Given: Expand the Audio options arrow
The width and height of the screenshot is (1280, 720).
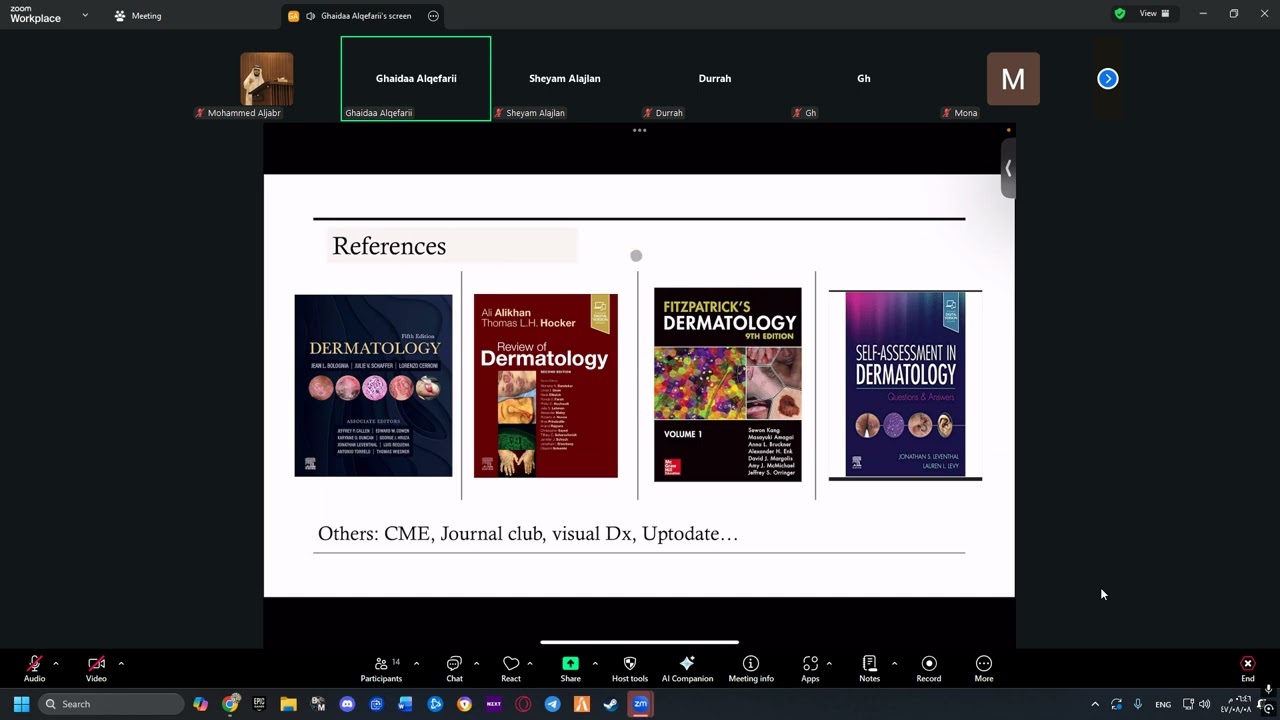Looking at the screenshot, I should pos(55,663).
